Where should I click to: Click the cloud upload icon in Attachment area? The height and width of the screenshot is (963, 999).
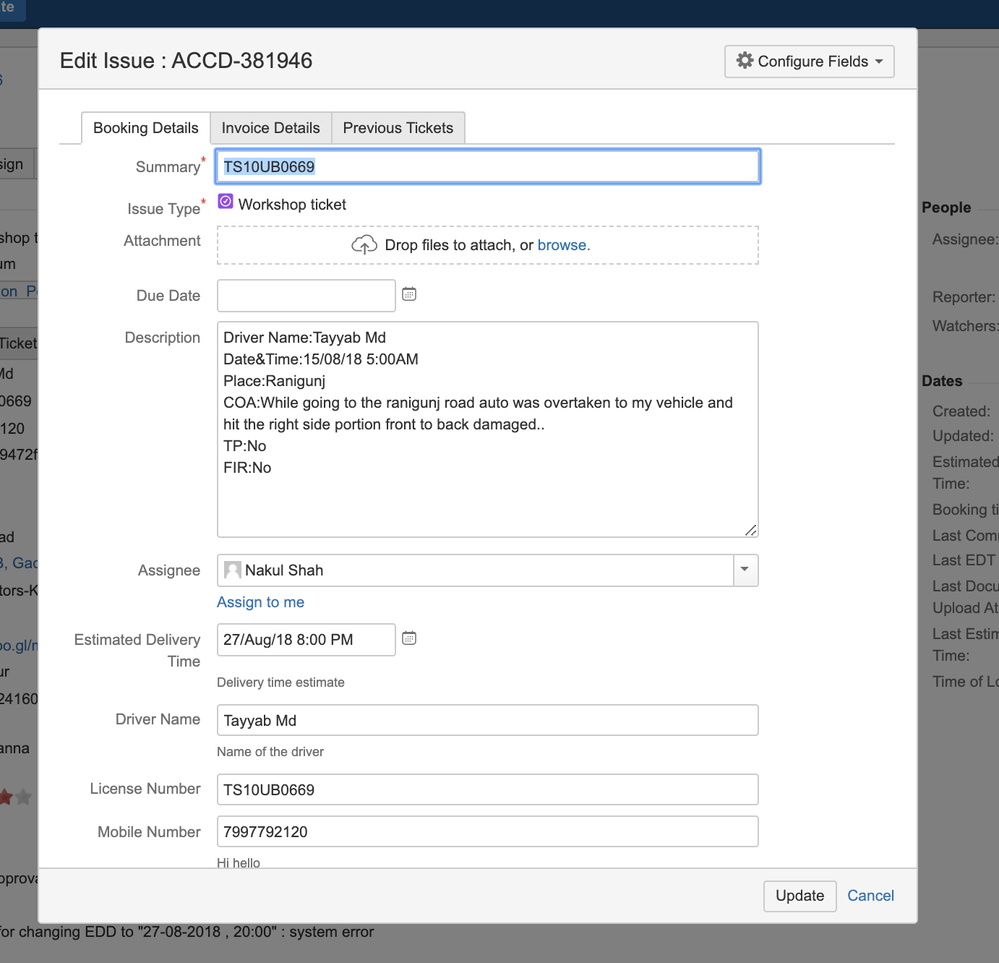tap(364, 245)
